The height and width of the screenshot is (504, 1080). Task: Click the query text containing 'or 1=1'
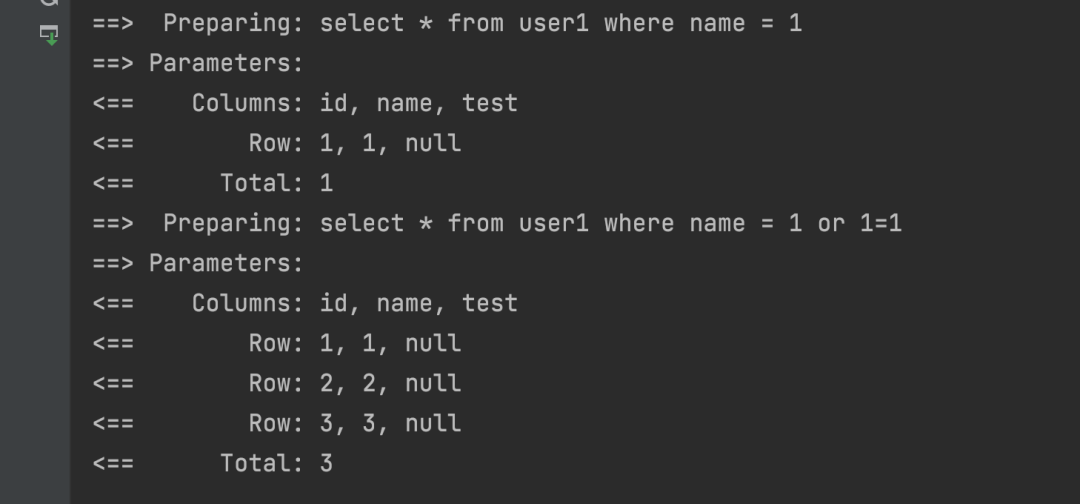coord(611,224)
